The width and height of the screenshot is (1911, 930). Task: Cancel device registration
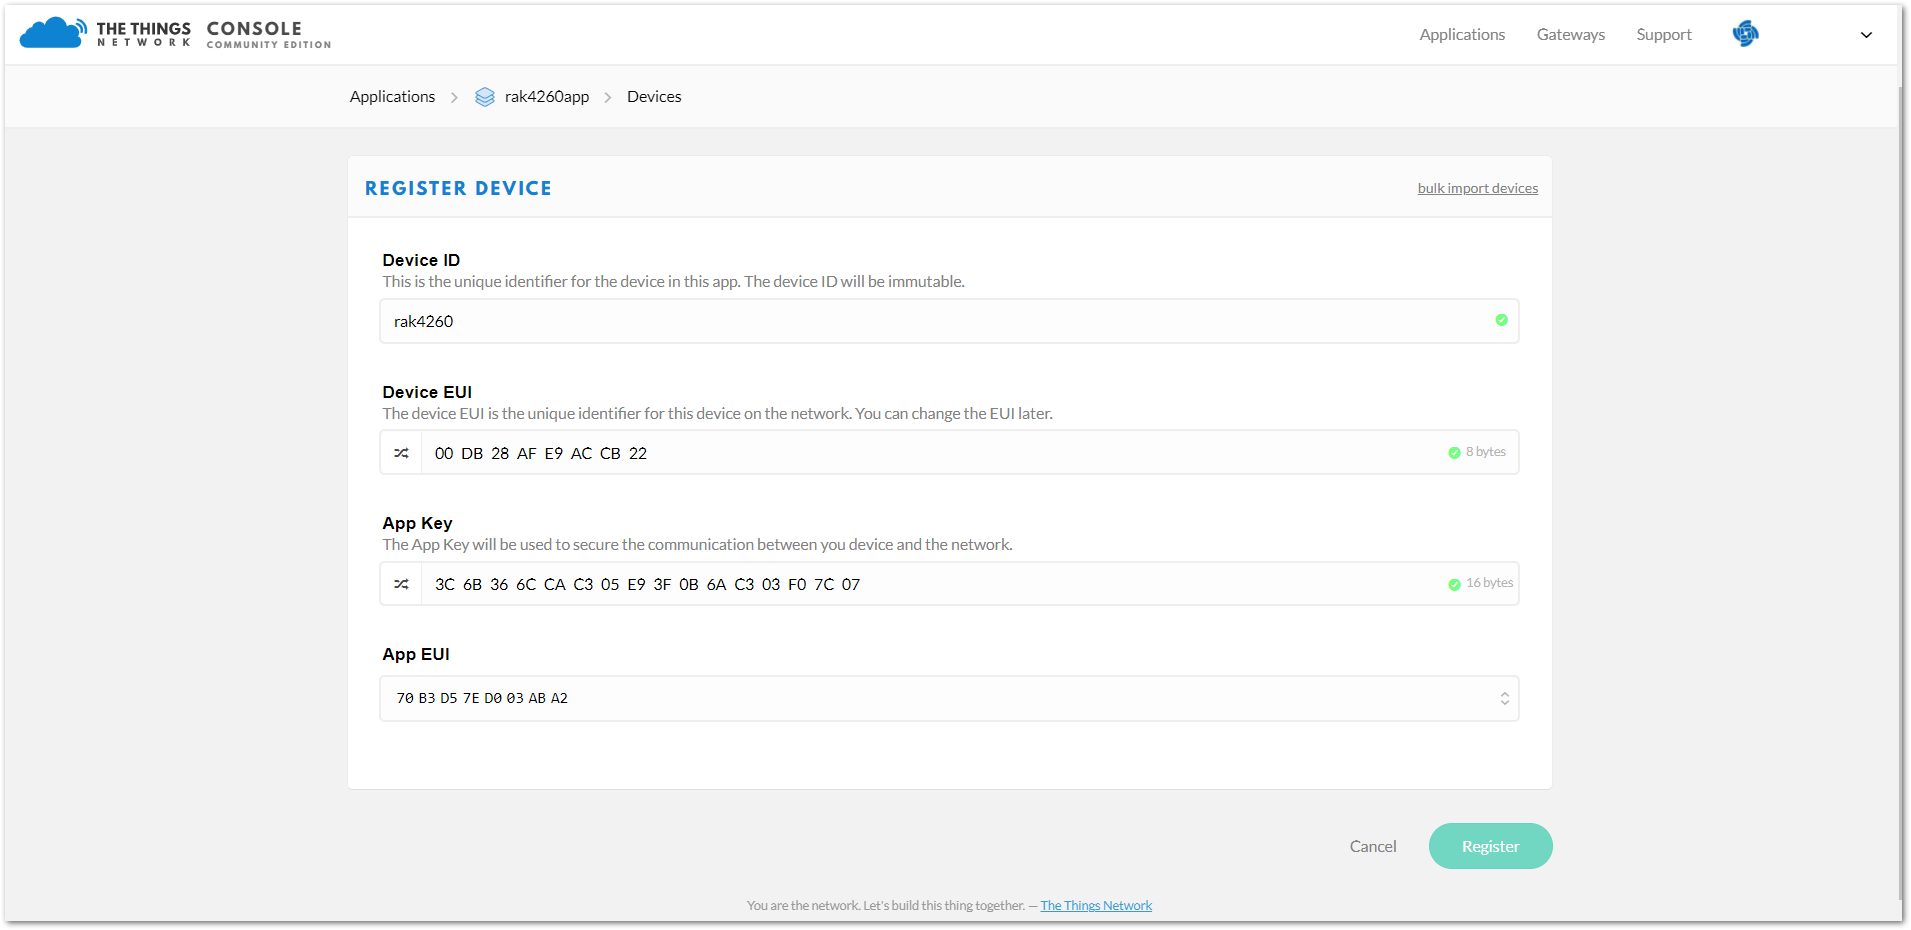pos(1372,846)
